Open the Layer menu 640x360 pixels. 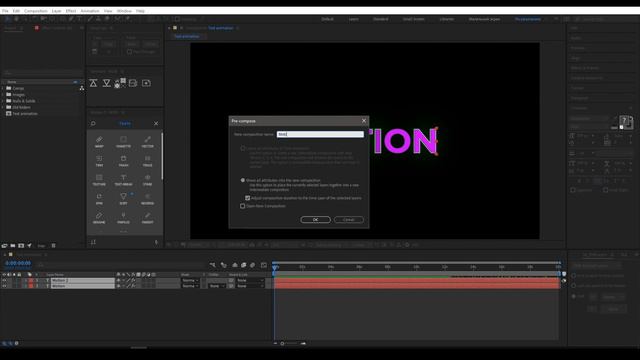[57, 11]
